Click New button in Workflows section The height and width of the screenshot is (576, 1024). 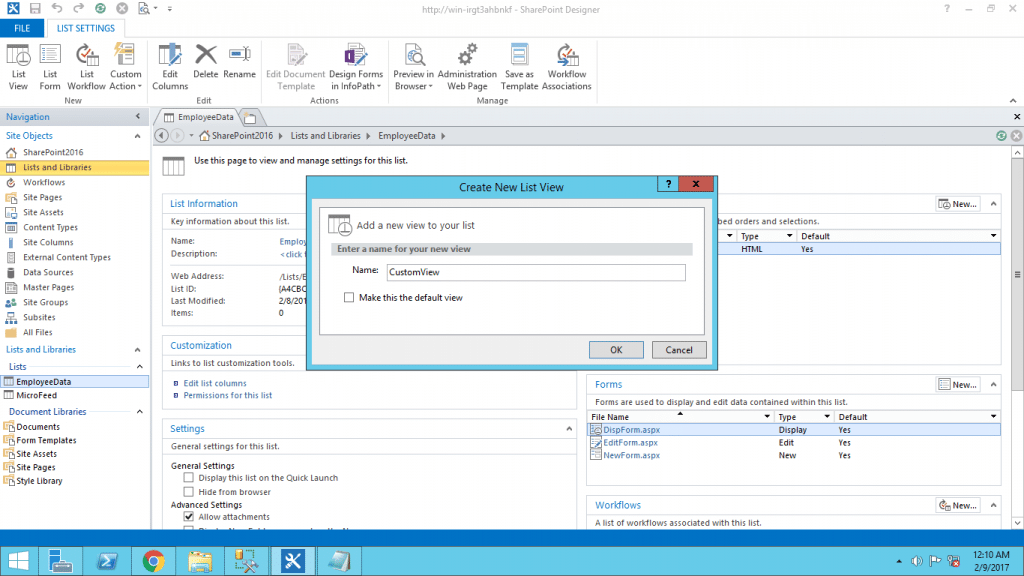(x=958, y=505)
